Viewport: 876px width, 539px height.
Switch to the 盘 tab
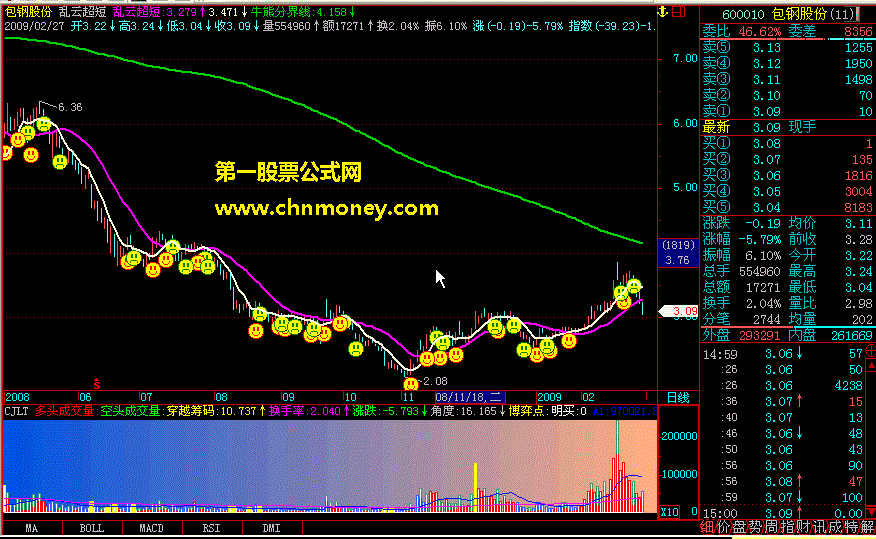tap(739, 527)
